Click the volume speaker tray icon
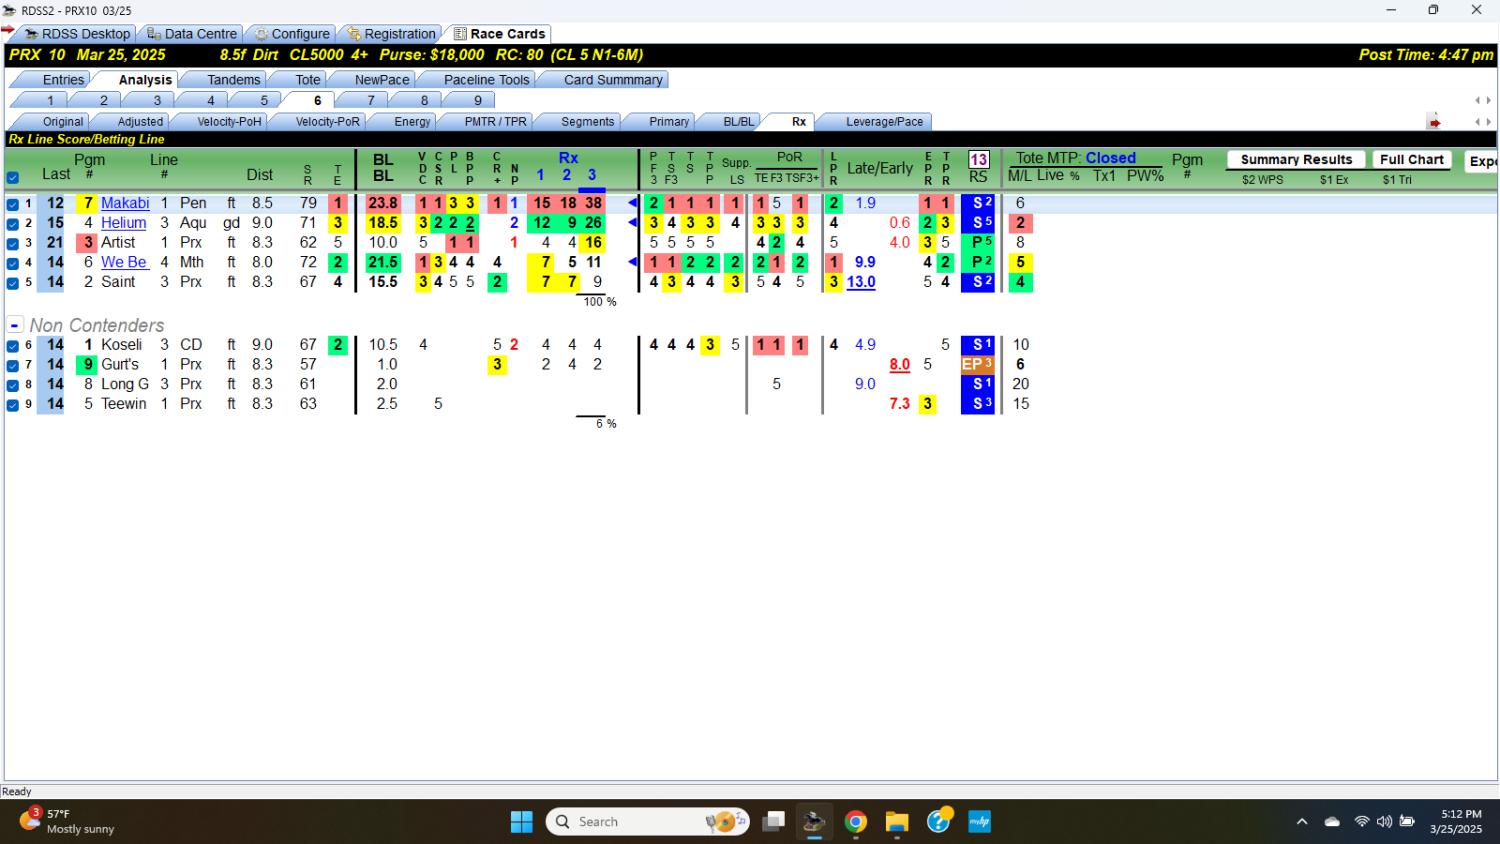The height and width of the screenshot is (844, 1500). pos(1384,822)
